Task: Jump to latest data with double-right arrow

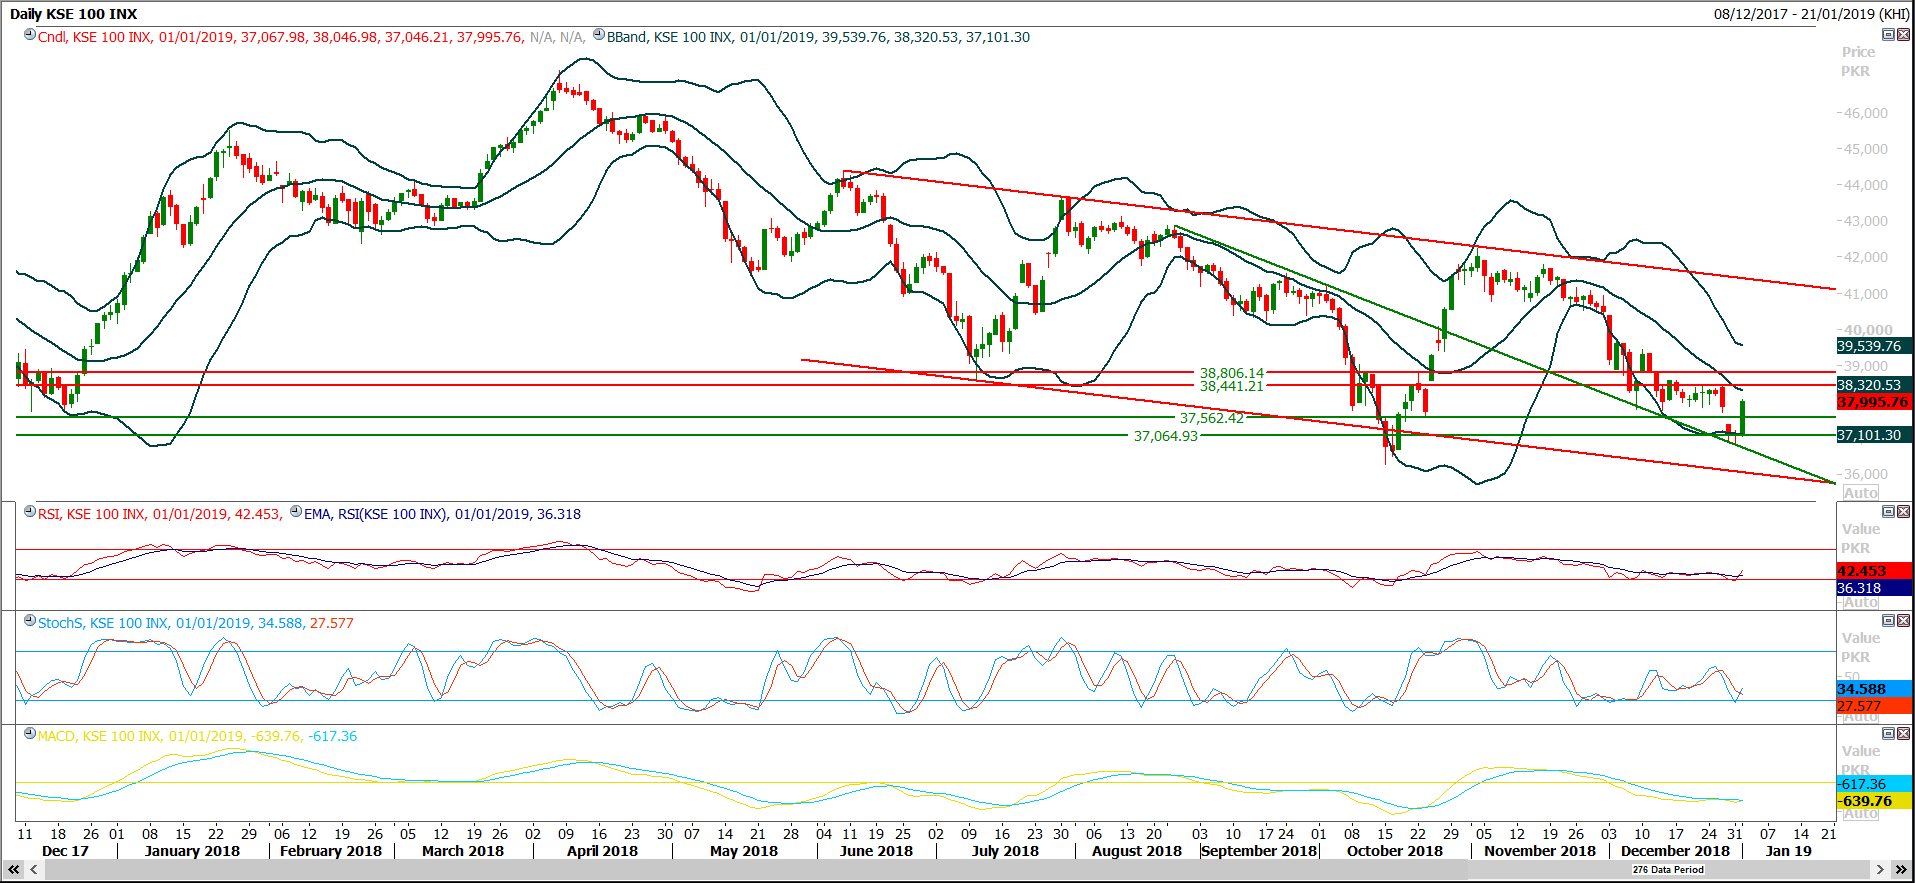Action: pos(1901,870)
